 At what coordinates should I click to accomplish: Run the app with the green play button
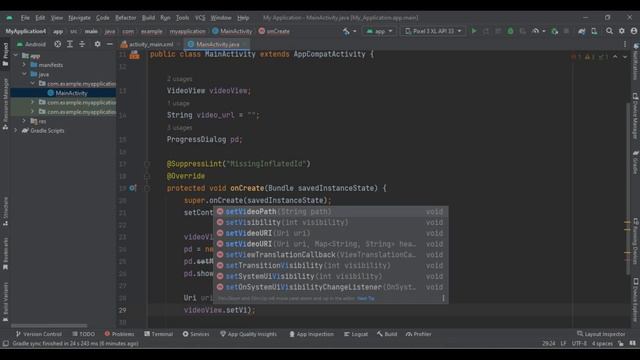tap(473, 31)
